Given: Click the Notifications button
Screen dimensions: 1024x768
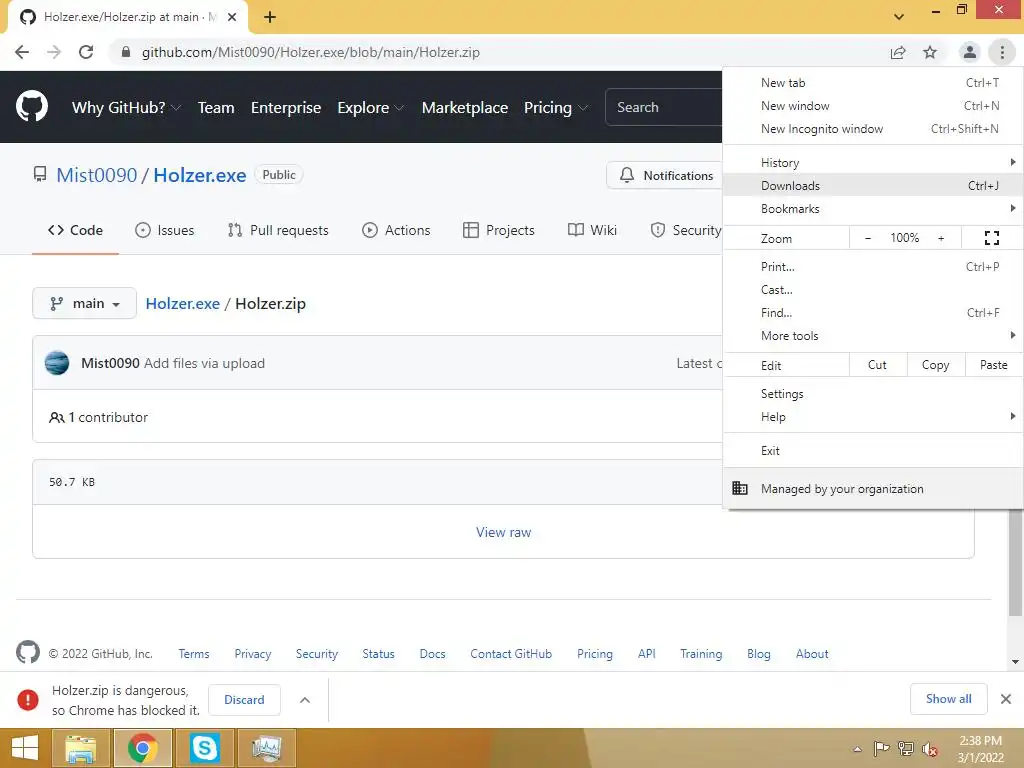Looking at the screenshot, I should [x=665, y=175].
